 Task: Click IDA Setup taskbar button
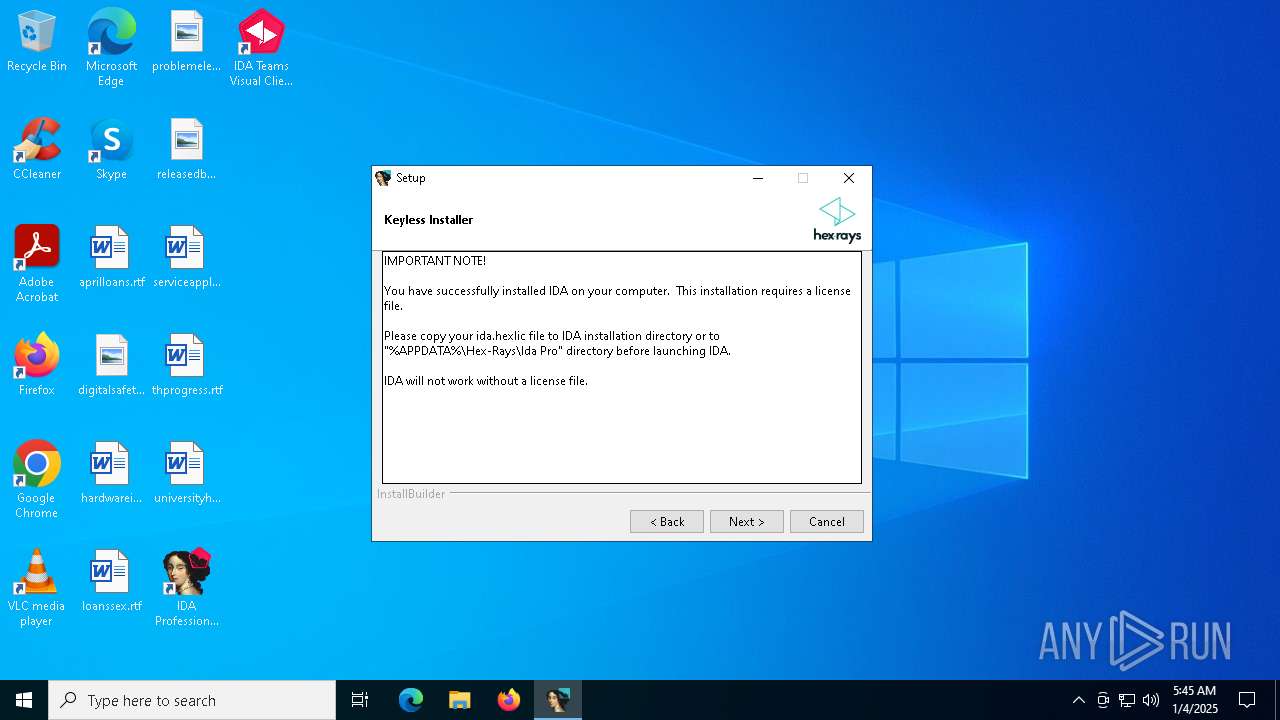click(x=558, y=700)
